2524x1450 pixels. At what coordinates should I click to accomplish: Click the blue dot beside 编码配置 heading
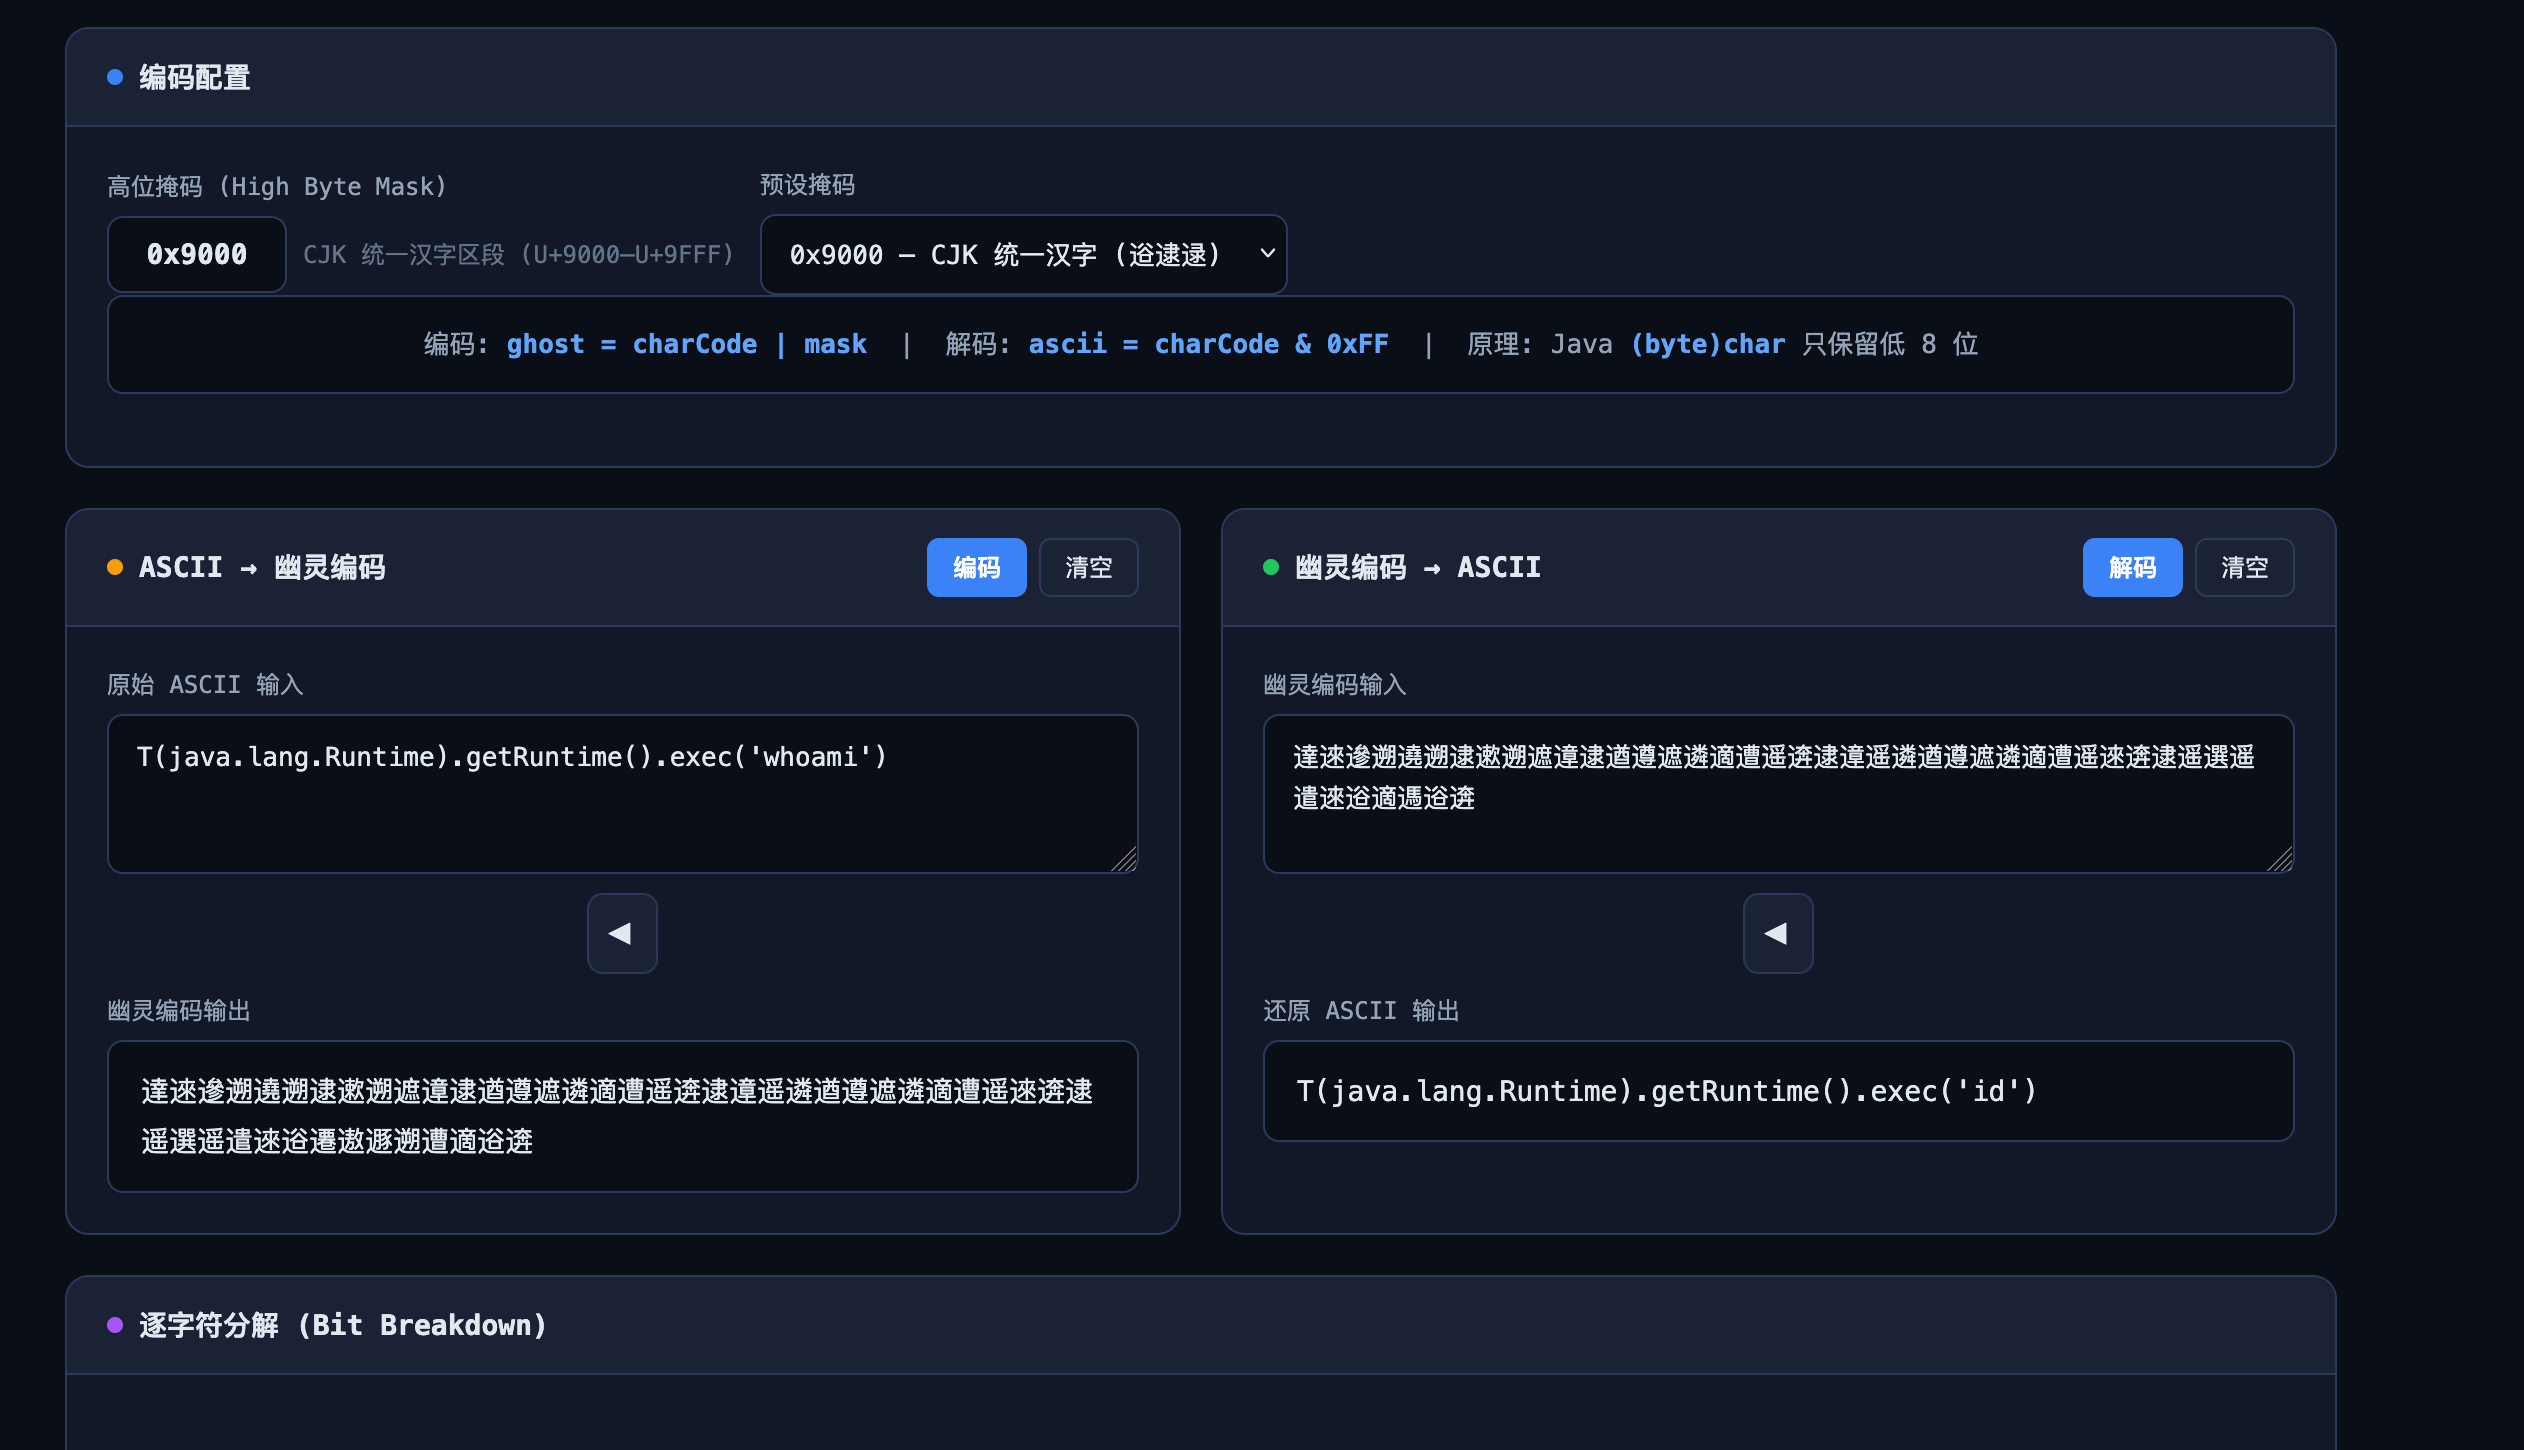pyautogui.click(x=115, y=77)
